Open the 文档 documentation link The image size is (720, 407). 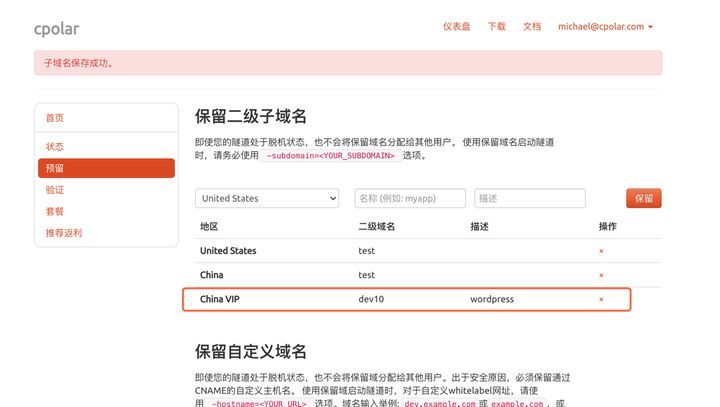click(x=532, y=27)
